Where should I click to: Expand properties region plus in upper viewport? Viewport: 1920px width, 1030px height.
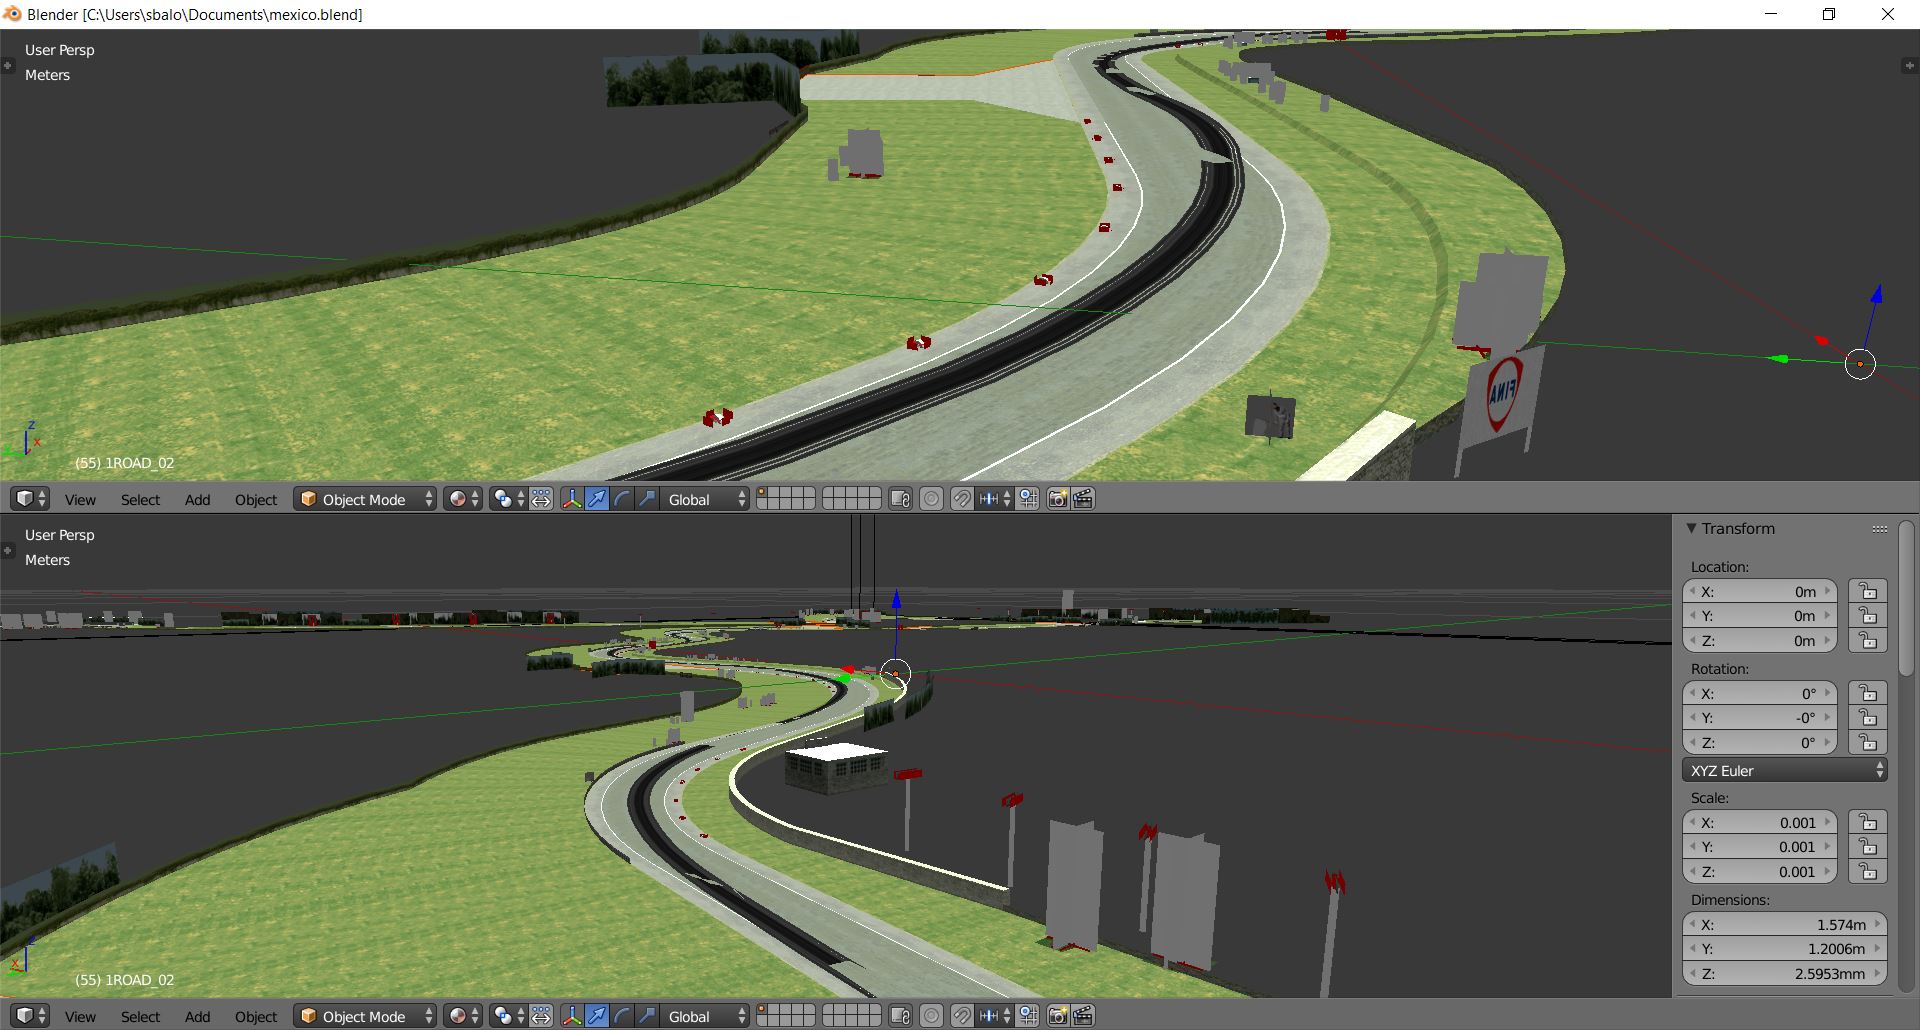[1910, 66]
